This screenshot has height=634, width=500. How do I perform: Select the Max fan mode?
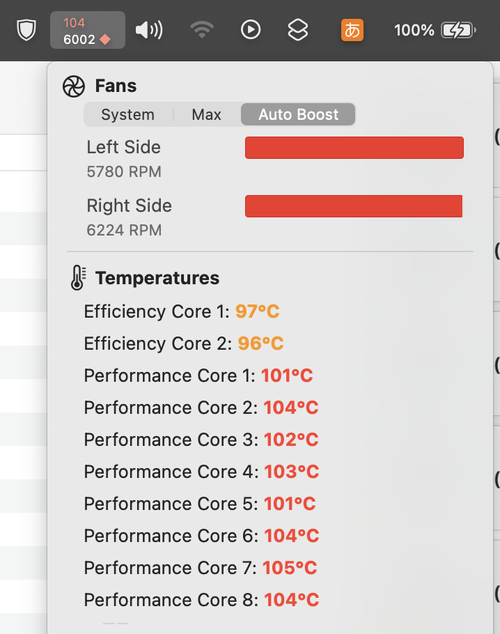click(207, 115)
